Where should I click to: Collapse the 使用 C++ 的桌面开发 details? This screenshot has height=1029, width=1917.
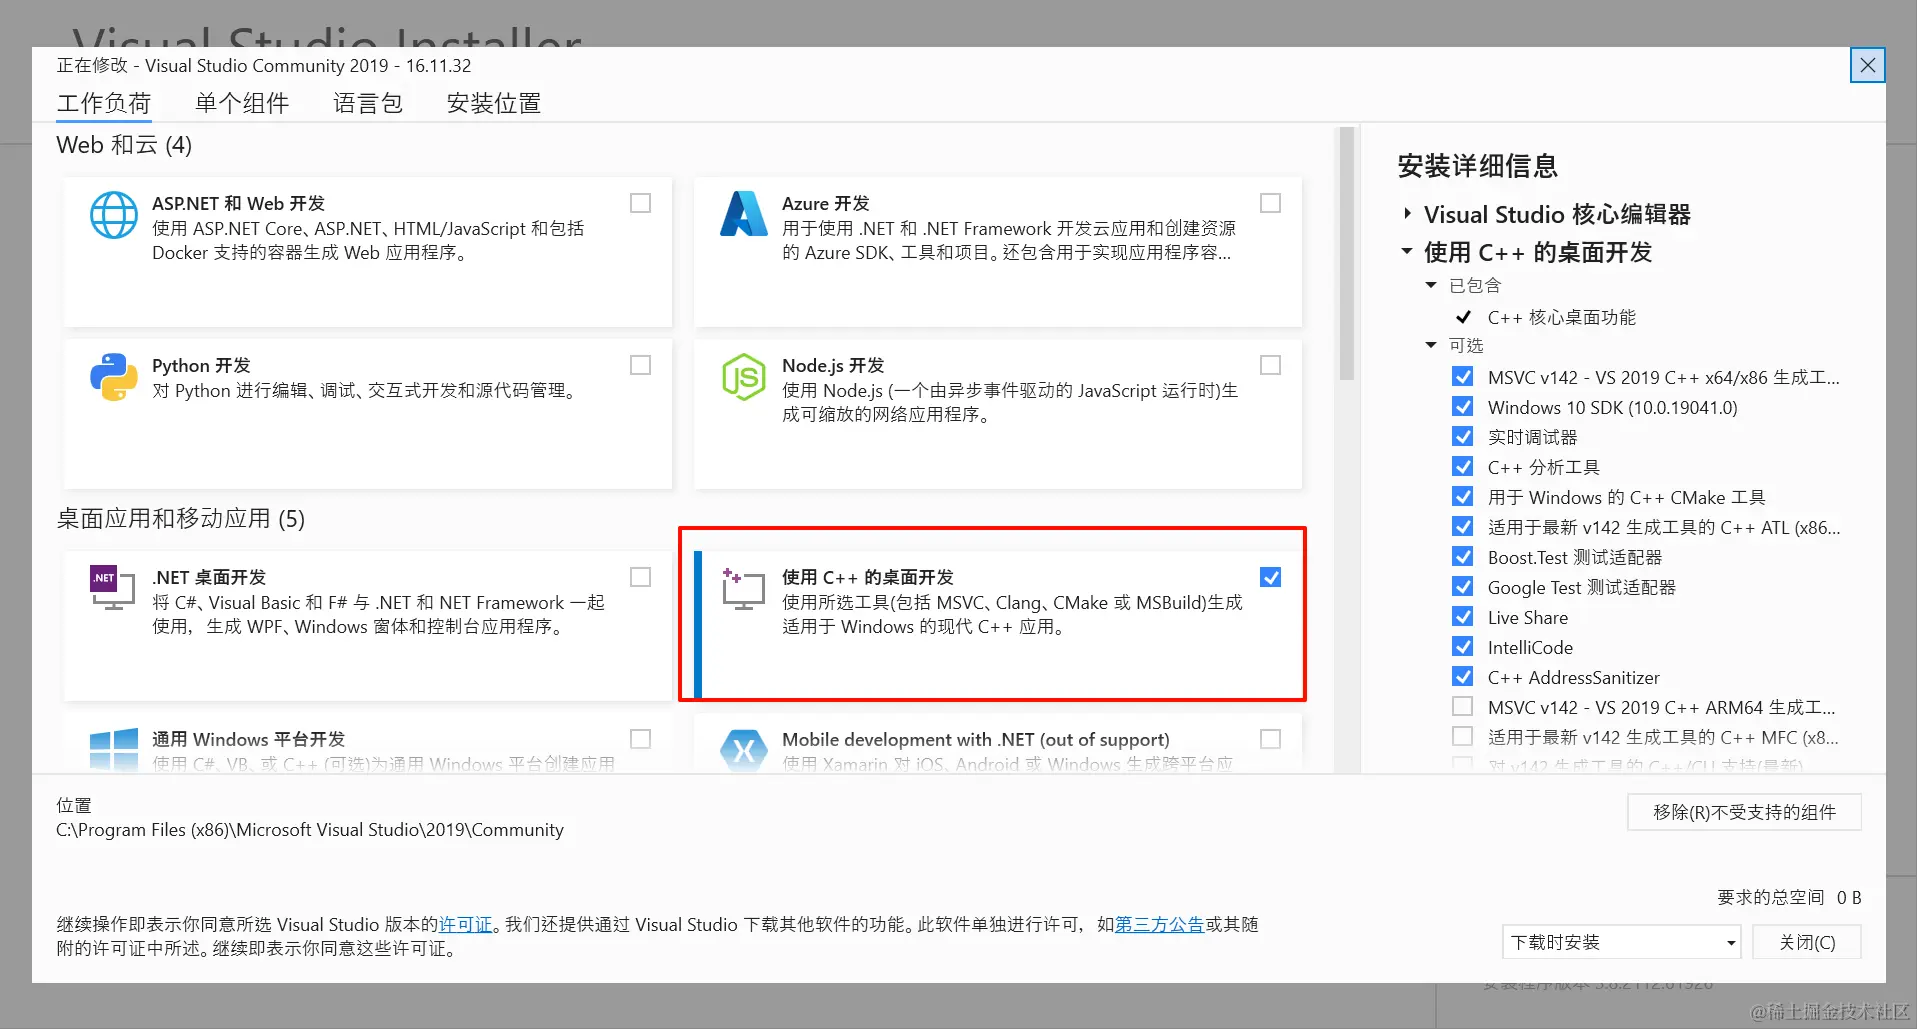point(1406,252)
